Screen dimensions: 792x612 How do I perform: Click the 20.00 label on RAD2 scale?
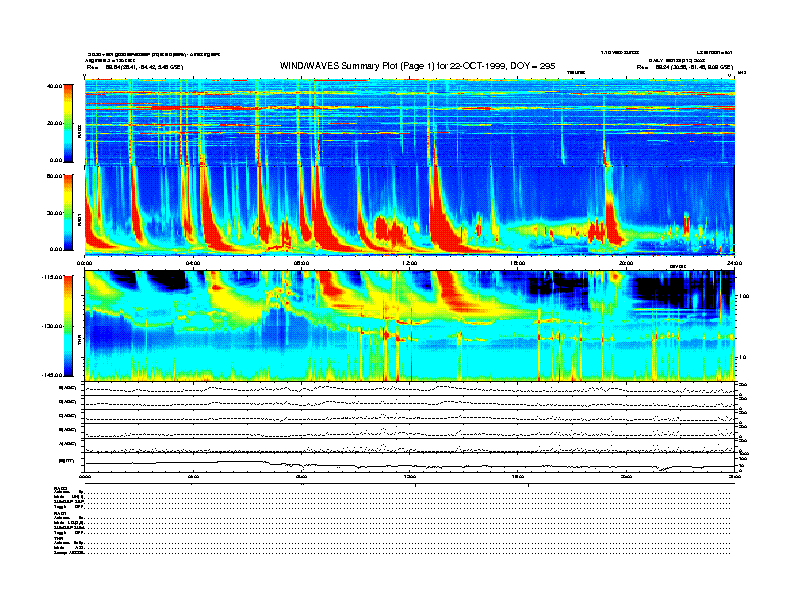pyautogui.click(x=55, y=123)
